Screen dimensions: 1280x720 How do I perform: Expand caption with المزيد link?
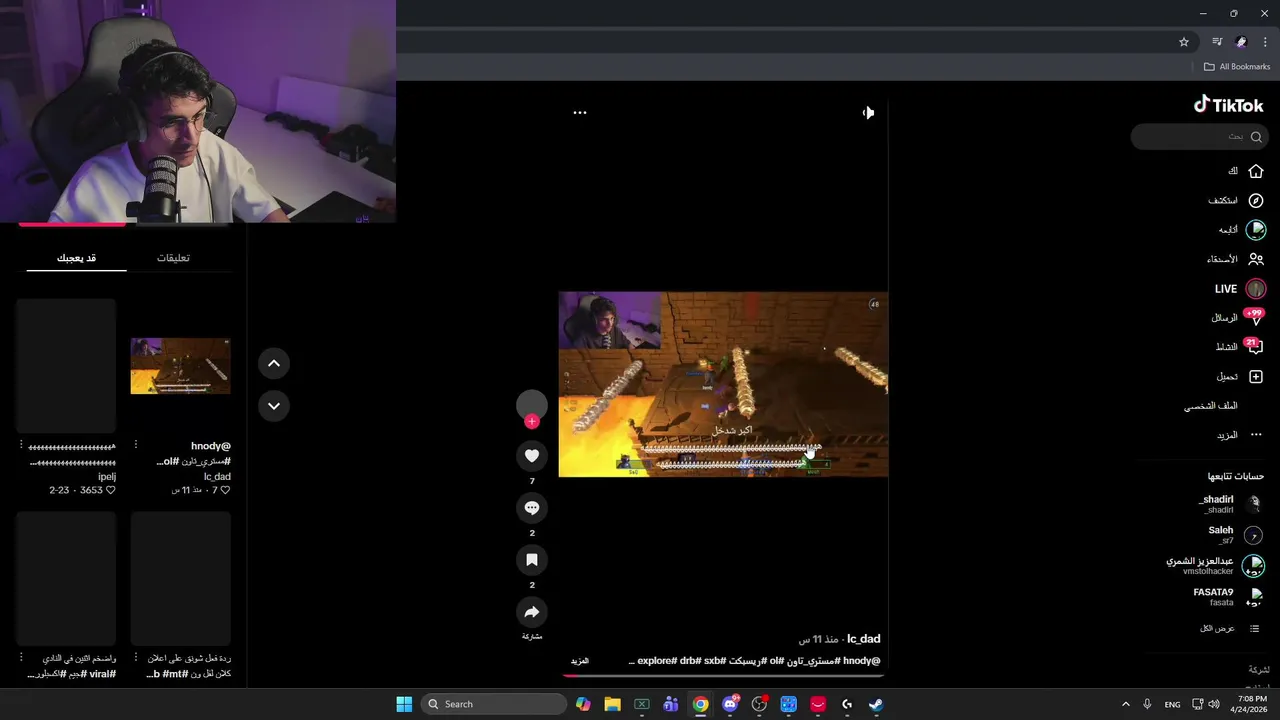[x=580, y=661]
